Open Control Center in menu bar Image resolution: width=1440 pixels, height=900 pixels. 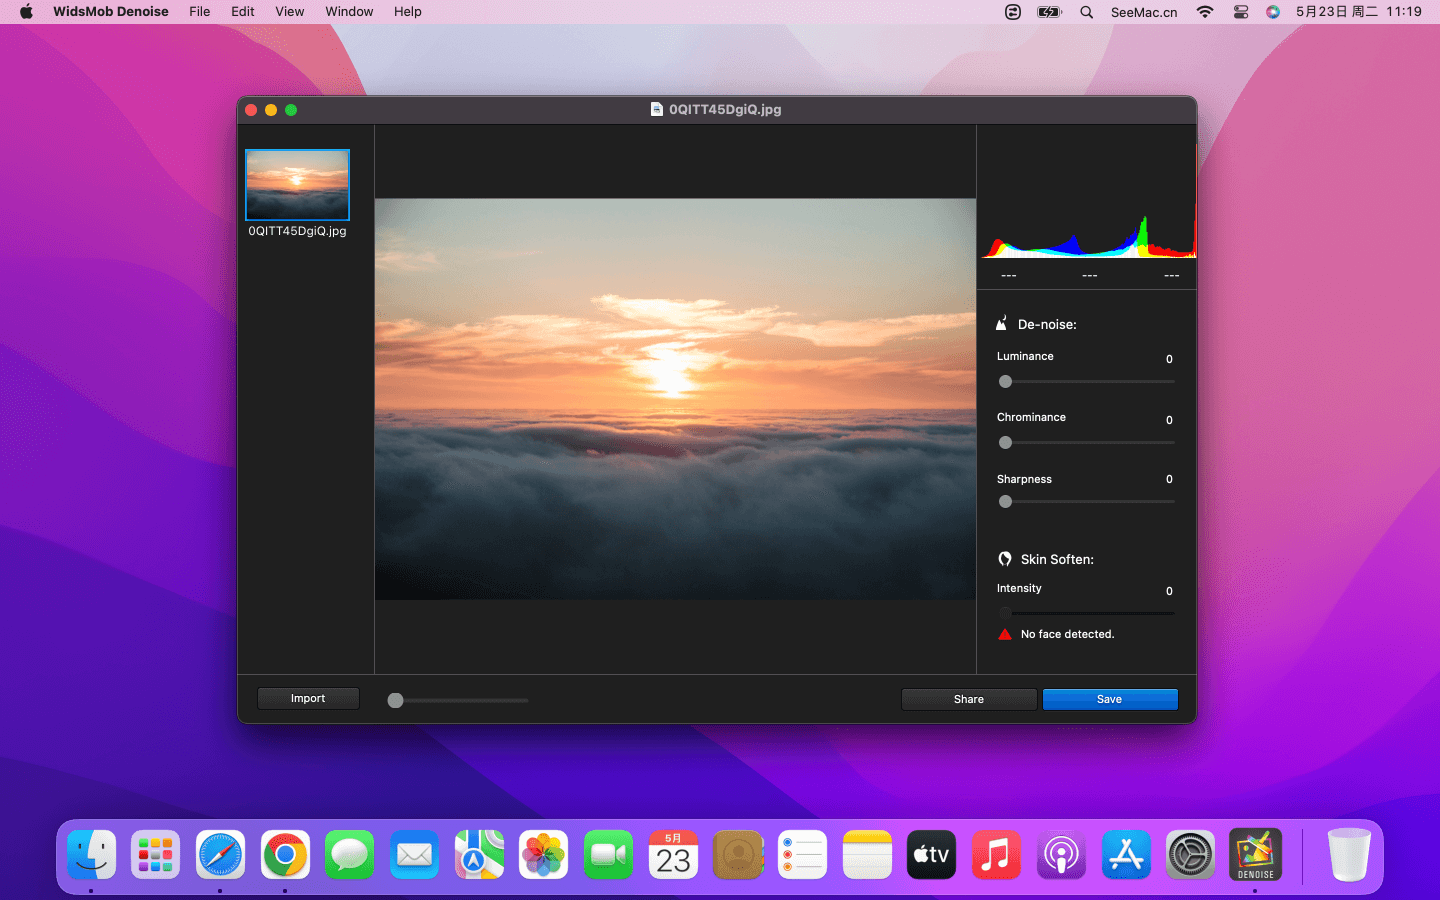1241,12
